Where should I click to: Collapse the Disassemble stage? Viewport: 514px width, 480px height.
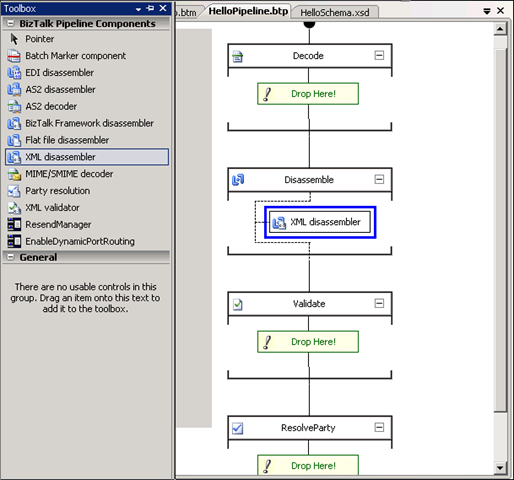(379, 179)
